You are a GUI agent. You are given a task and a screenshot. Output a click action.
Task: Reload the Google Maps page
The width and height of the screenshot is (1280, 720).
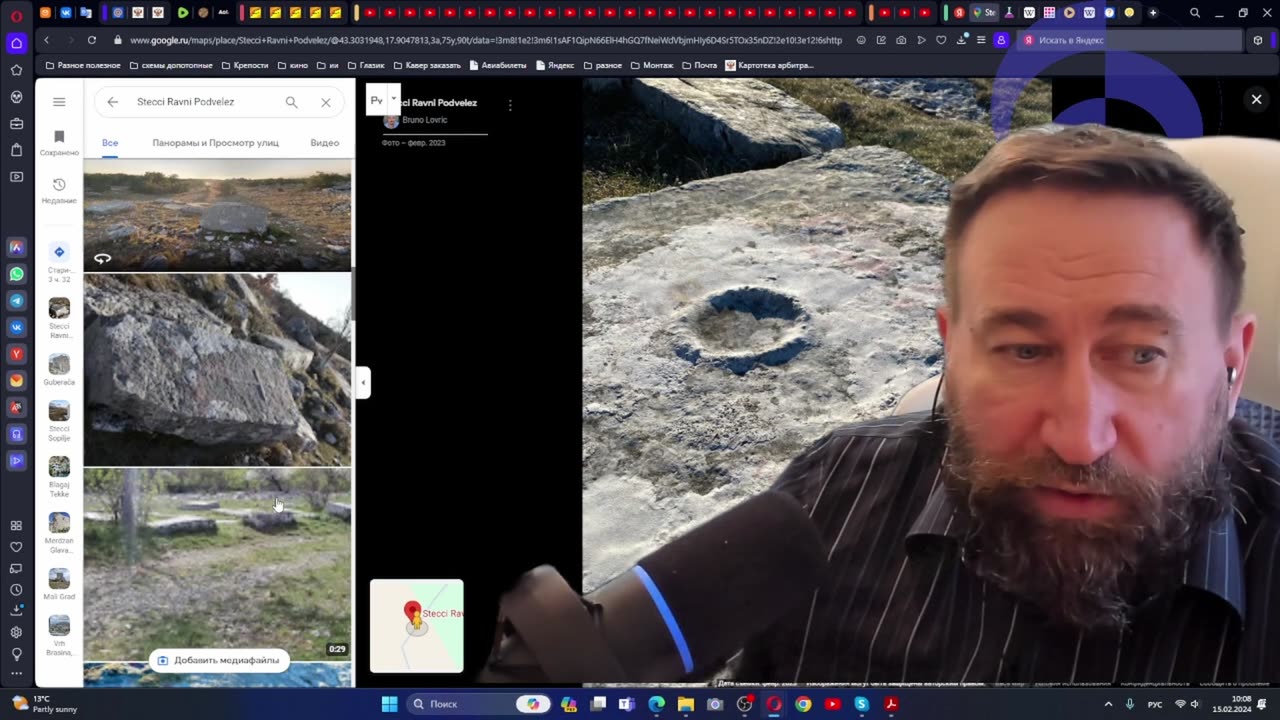[x=91, y=40]
